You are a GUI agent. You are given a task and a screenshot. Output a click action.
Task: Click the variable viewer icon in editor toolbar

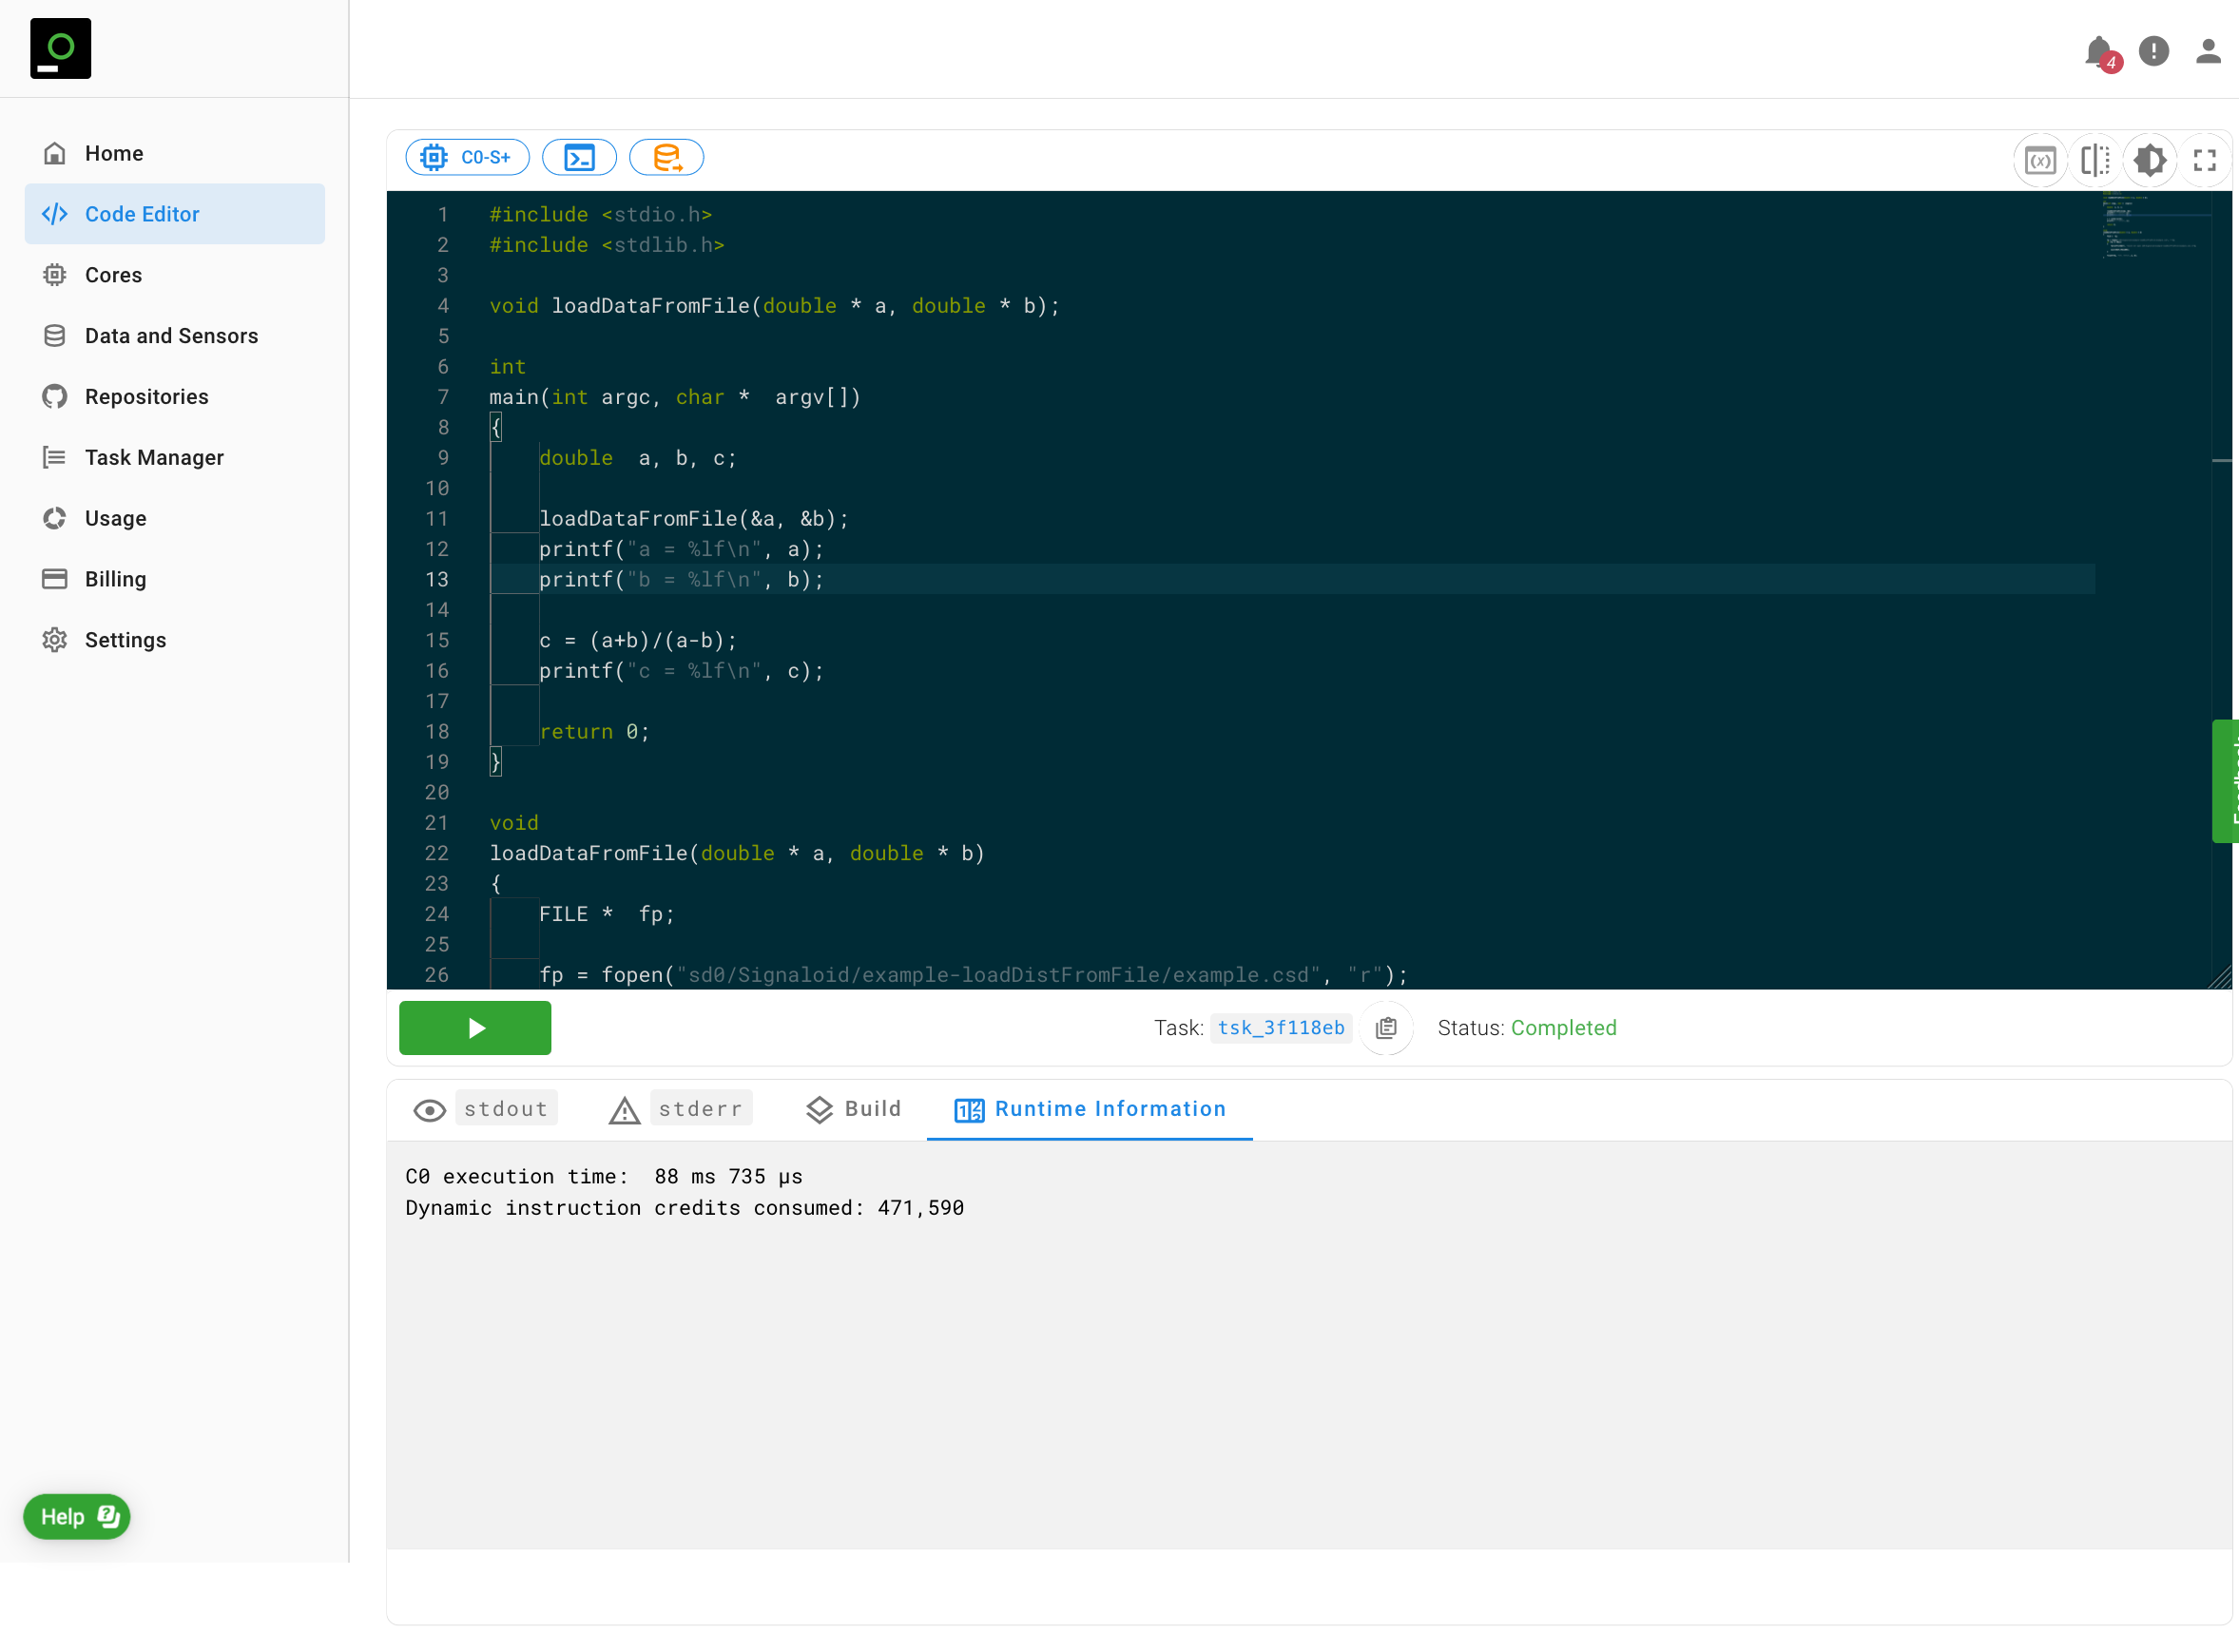click(2039, 160)
